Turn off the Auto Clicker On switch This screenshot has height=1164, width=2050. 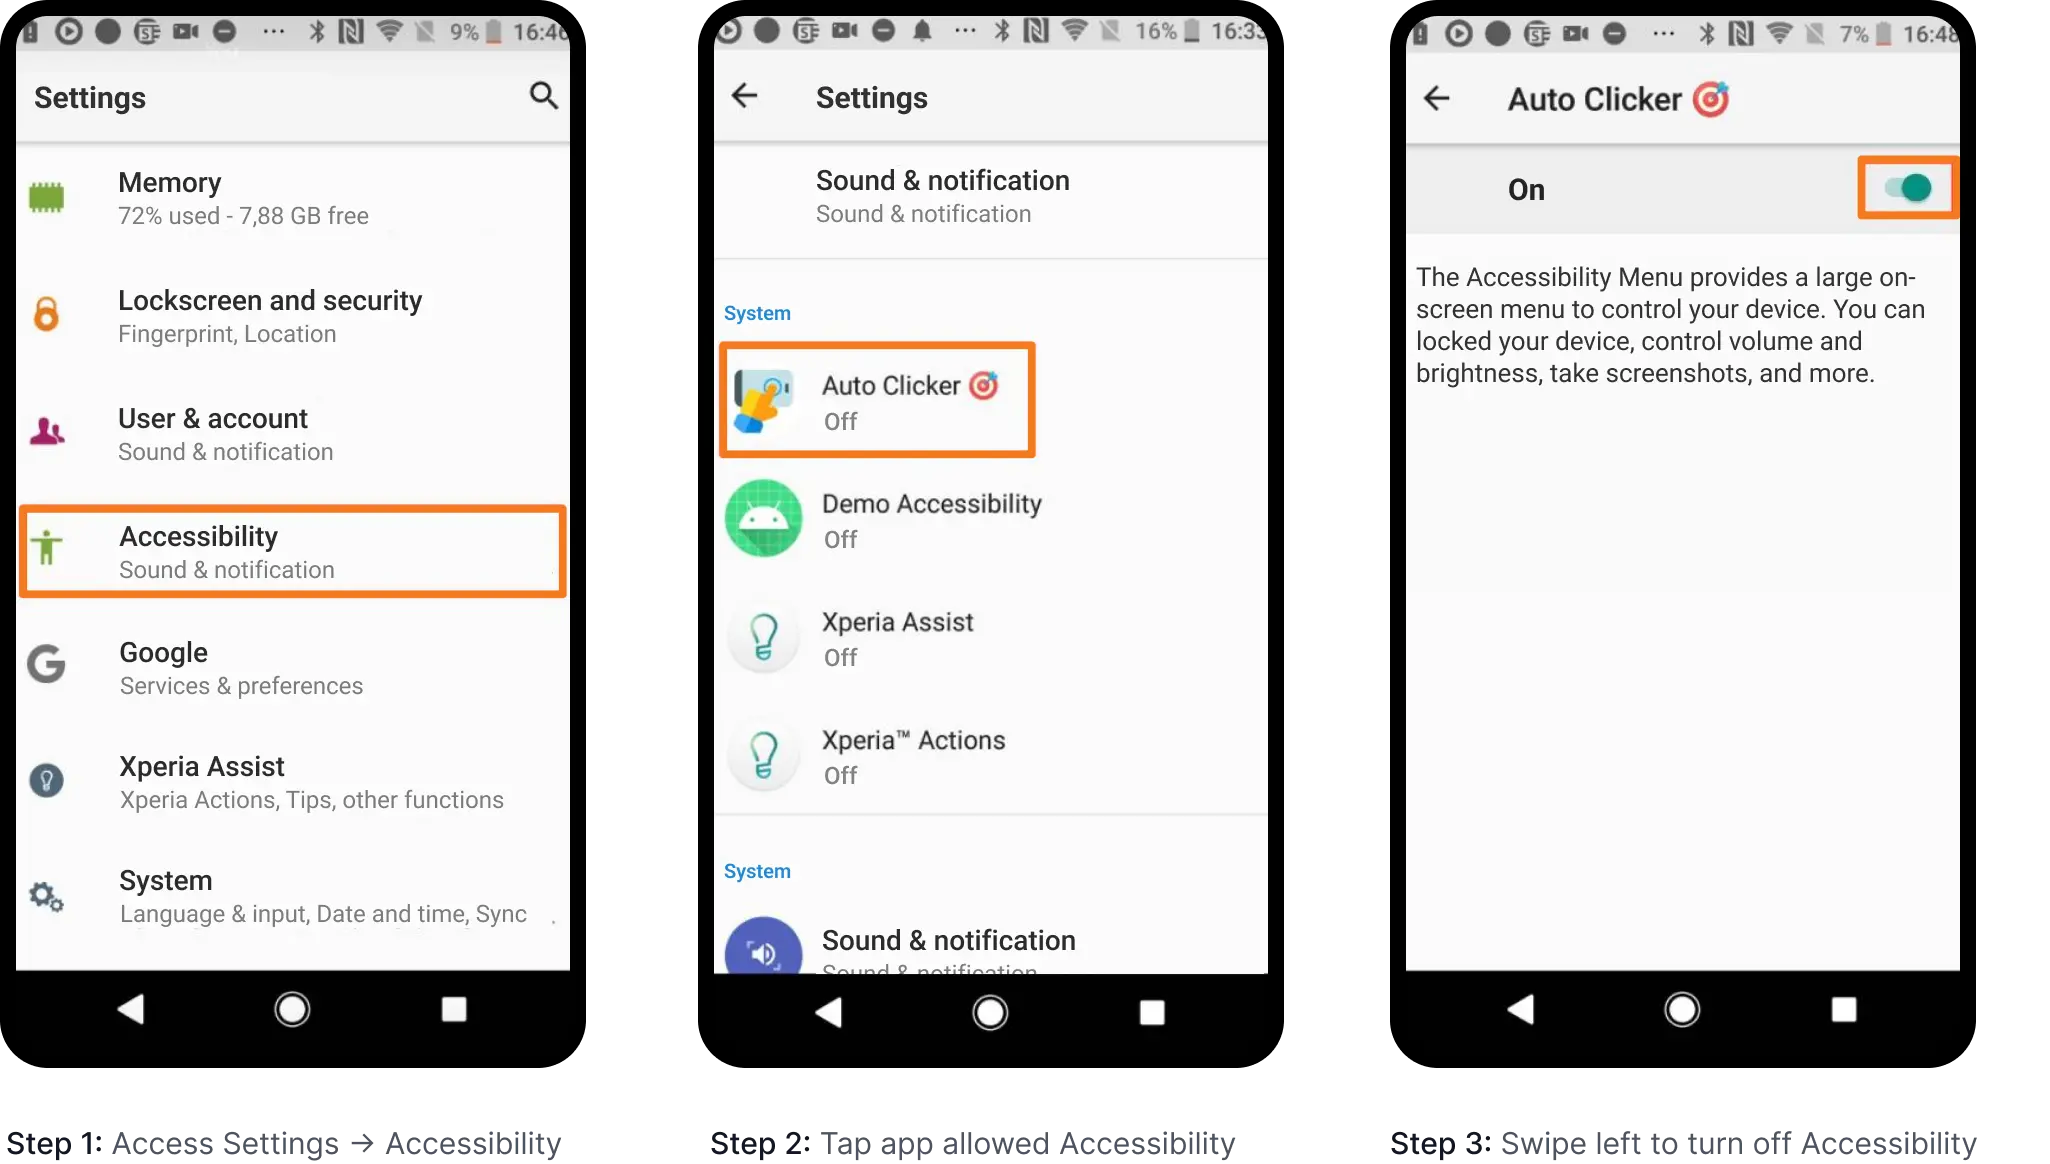pos(1908,188)
